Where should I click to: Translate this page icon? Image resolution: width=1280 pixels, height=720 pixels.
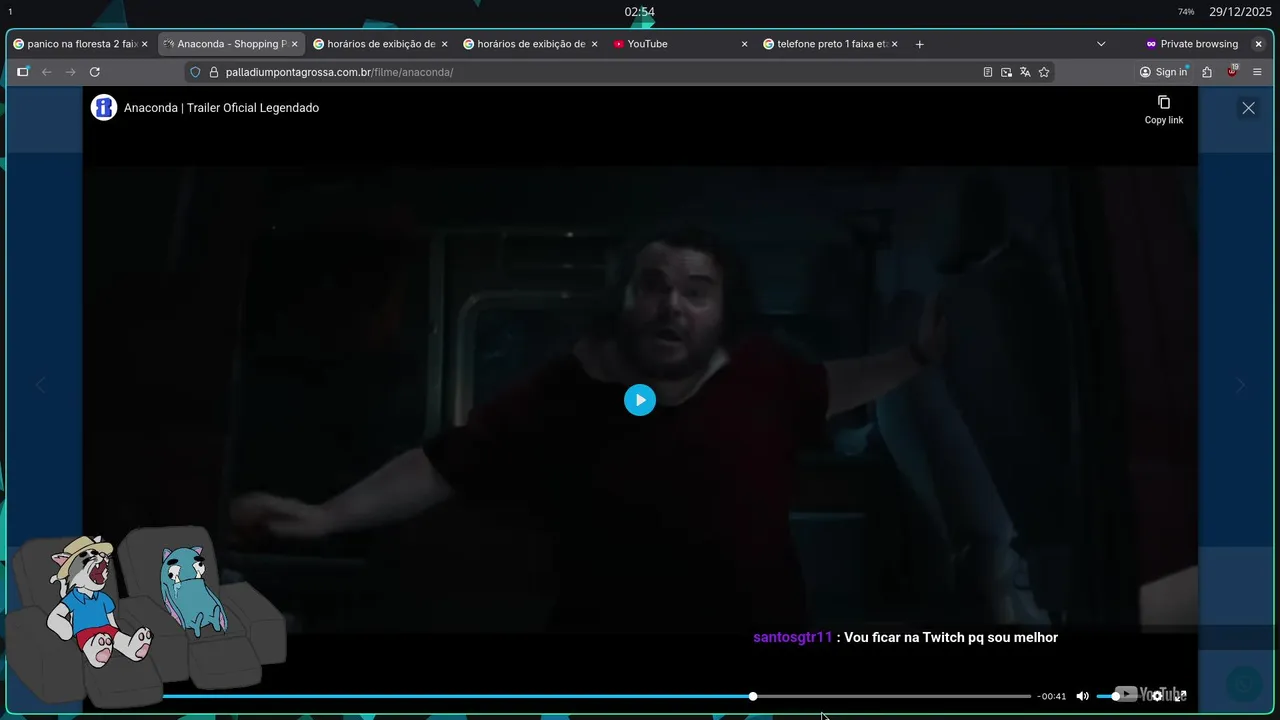[1025, 72]
